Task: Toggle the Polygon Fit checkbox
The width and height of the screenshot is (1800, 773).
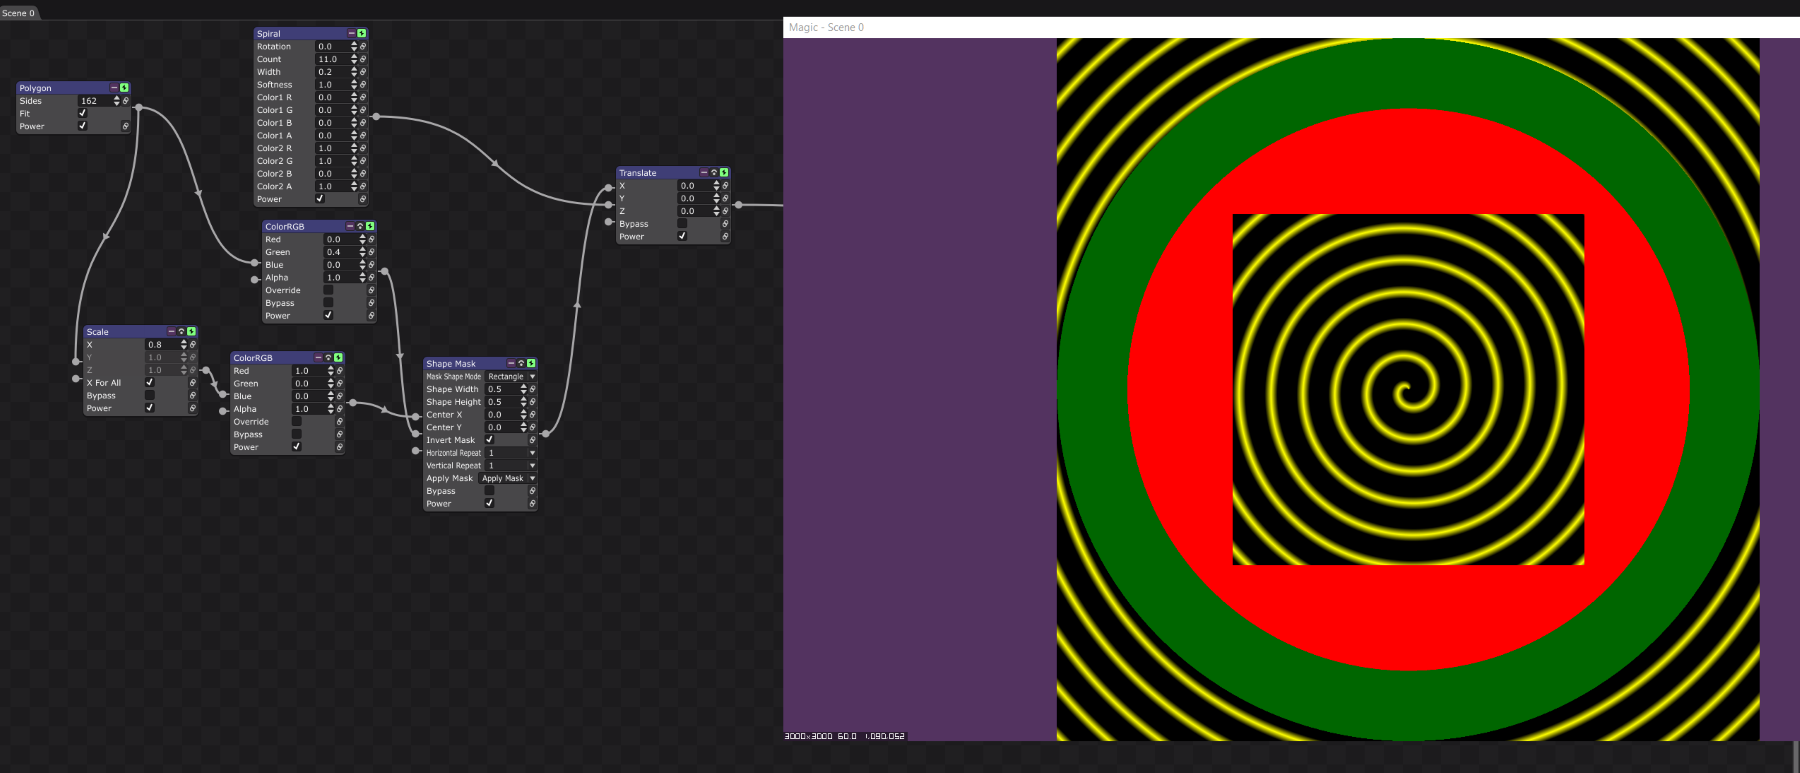Action: coord(82,113)
